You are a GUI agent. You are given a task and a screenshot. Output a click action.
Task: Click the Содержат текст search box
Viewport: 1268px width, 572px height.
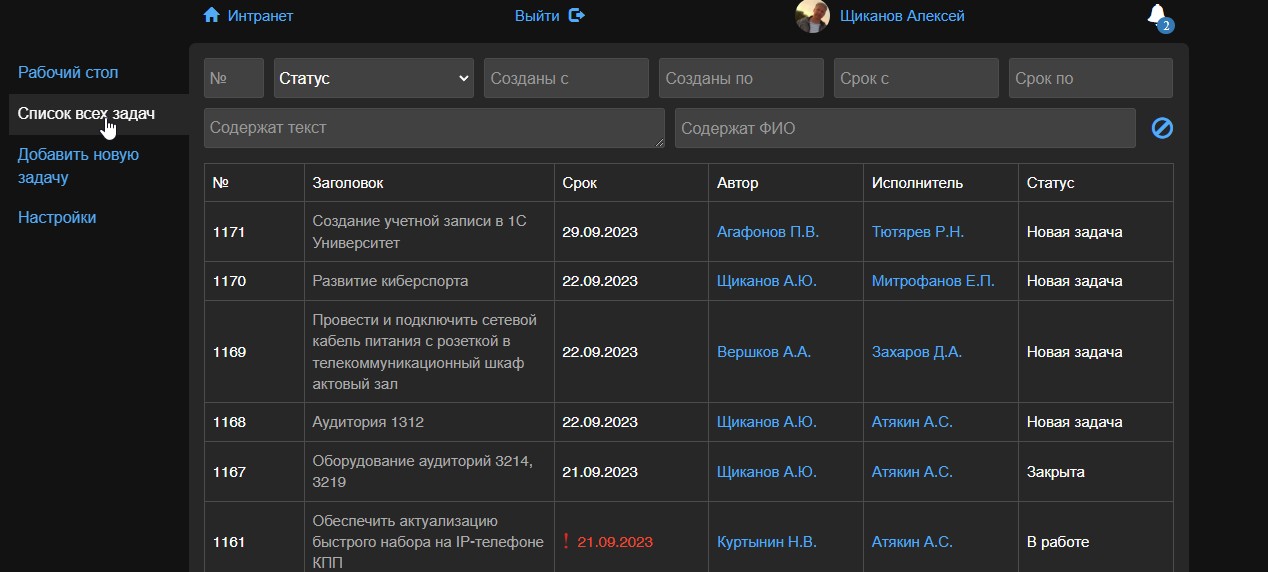pos(434,128)
